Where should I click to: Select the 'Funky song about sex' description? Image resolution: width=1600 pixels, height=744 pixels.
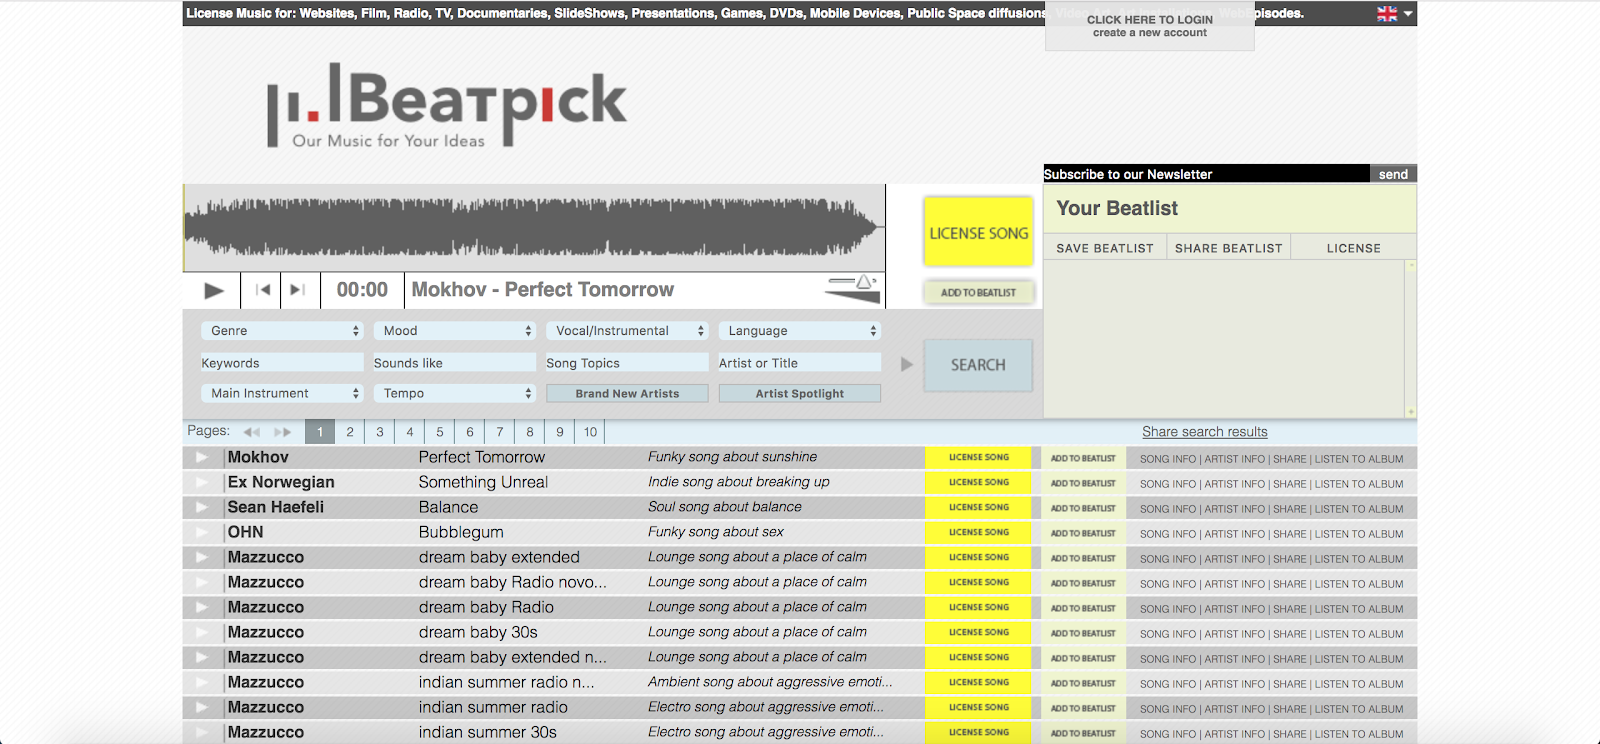coord(716,532)
